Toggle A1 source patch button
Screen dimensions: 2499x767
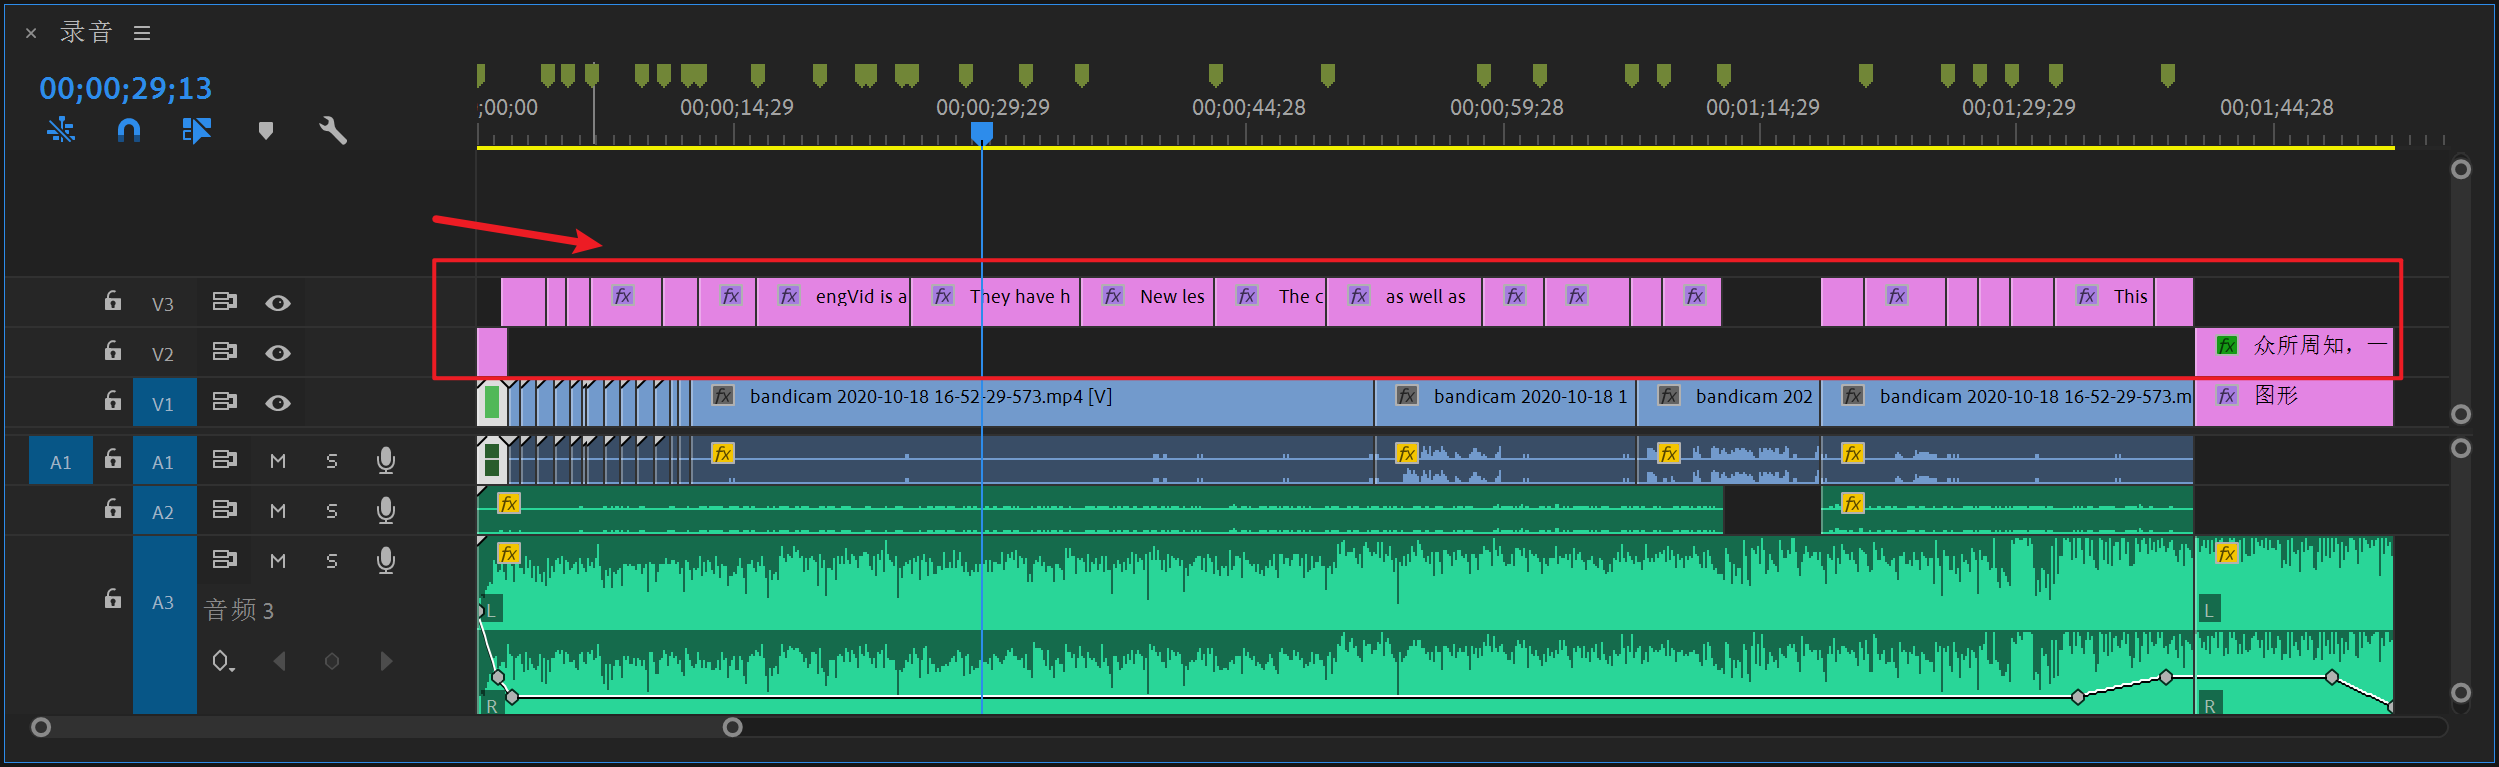point(61,461)
